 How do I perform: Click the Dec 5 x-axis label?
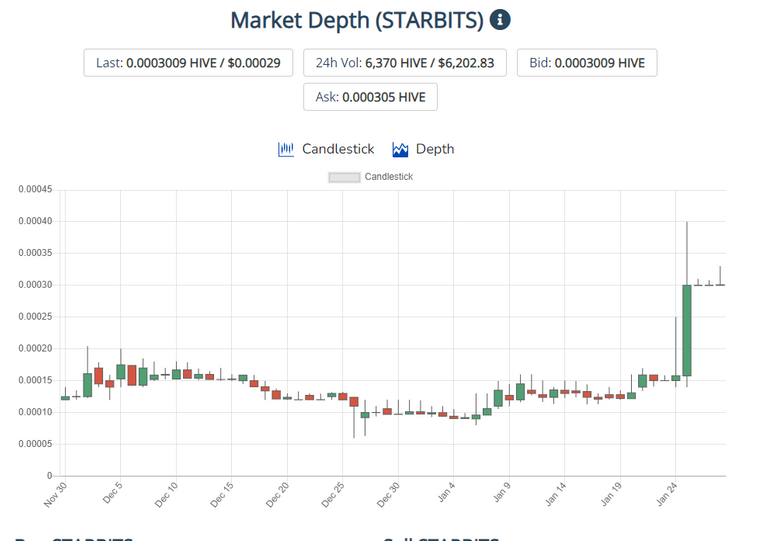112,493
